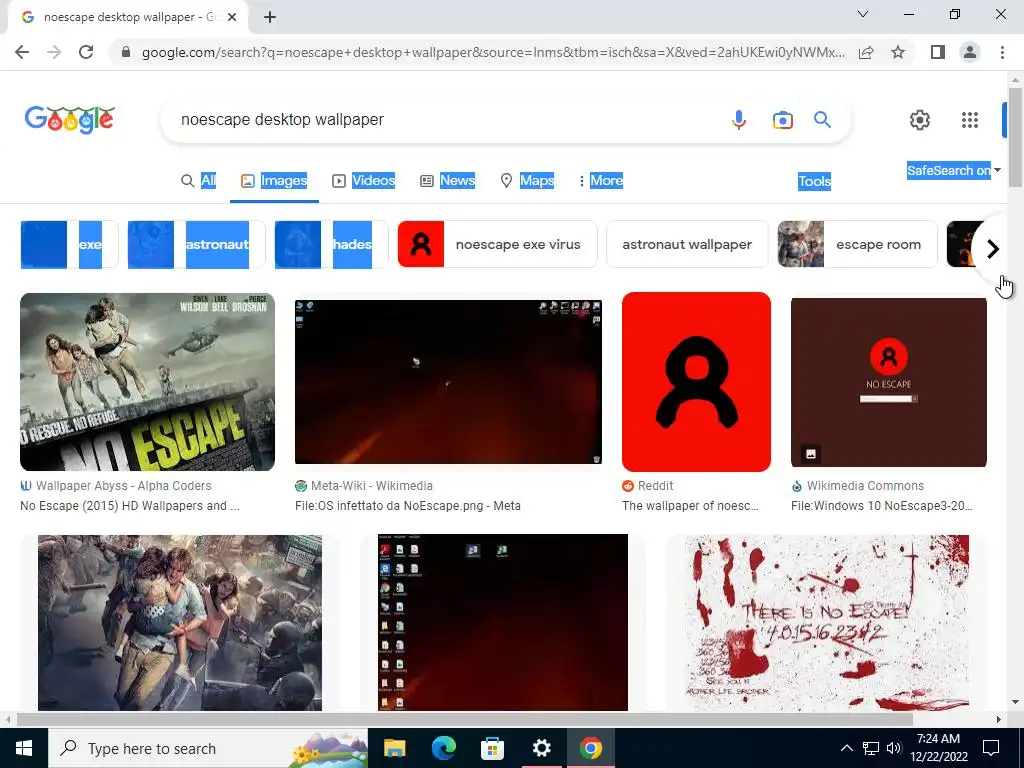Click the lock icon in address bar
The image size is (1024, 768).
coord(126,52)
